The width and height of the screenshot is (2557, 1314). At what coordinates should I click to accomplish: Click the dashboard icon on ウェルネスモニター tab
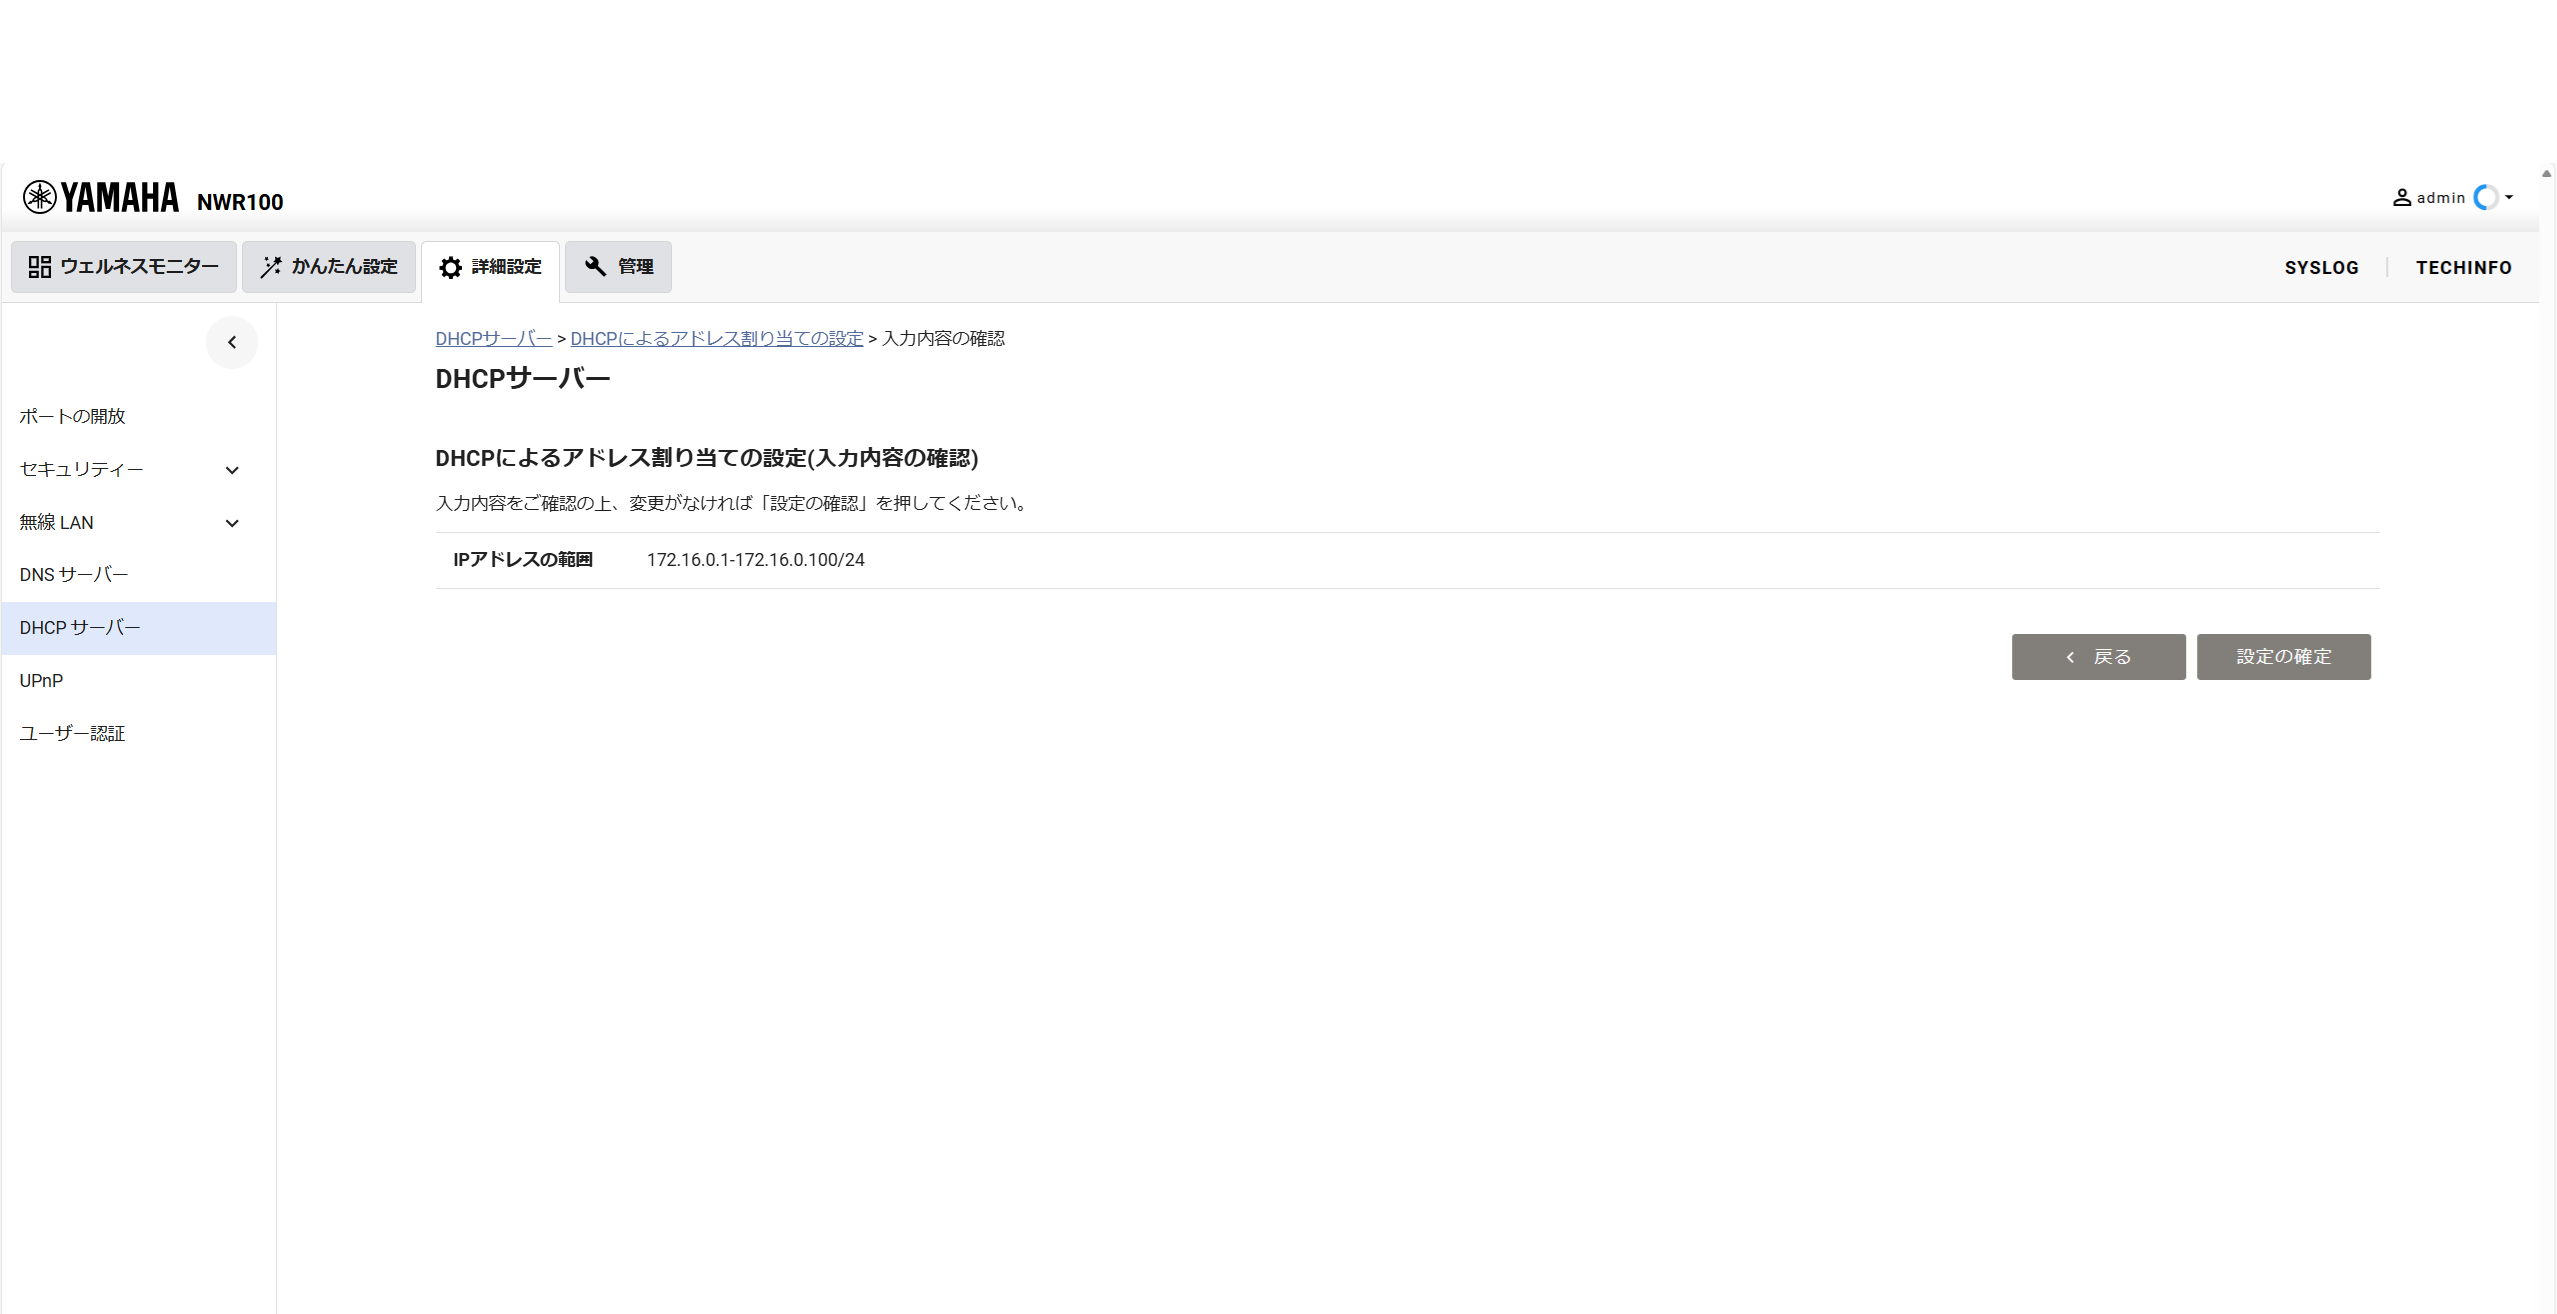(39, 267)
